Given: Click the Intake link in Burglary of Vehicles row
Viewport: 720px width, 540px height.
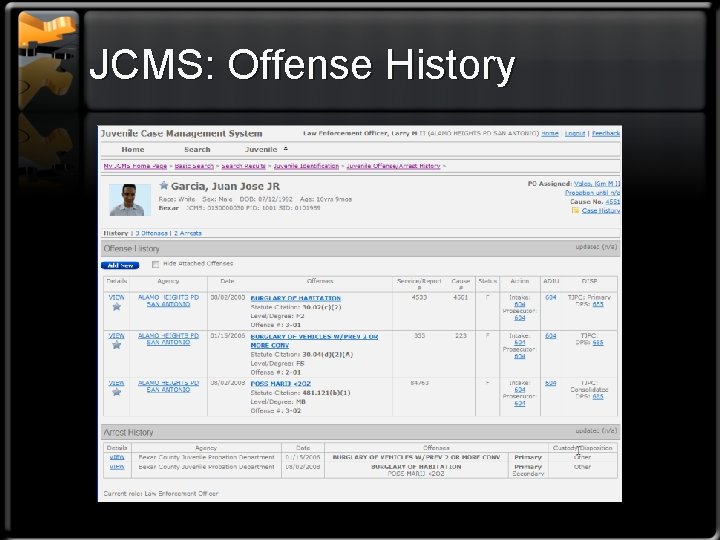Looking at the screenshot, I should click(519, 343).
